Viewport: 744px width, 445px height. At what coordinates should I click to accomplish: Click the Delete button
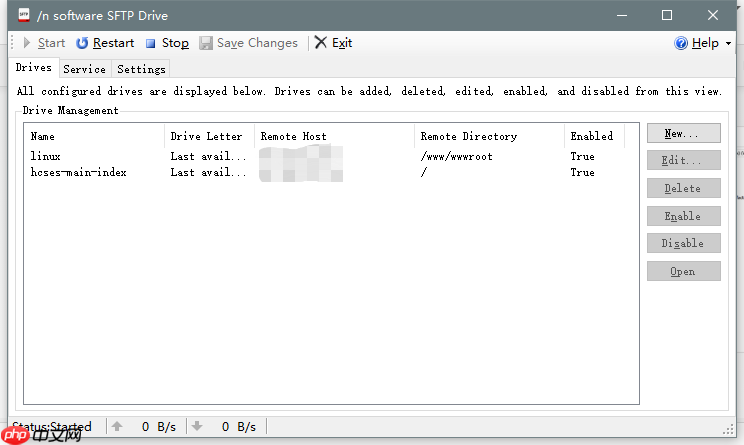coord(684,188)
